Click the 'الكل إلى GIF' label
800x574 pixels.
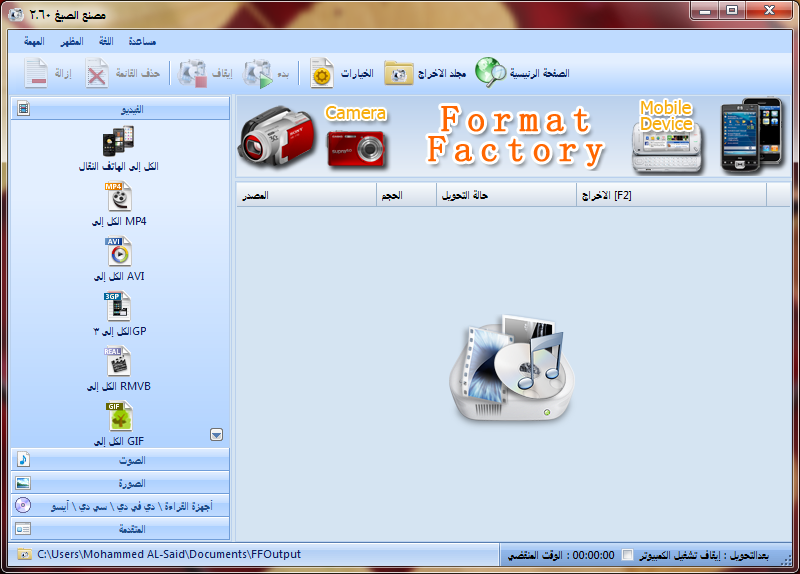click(119, 441)
